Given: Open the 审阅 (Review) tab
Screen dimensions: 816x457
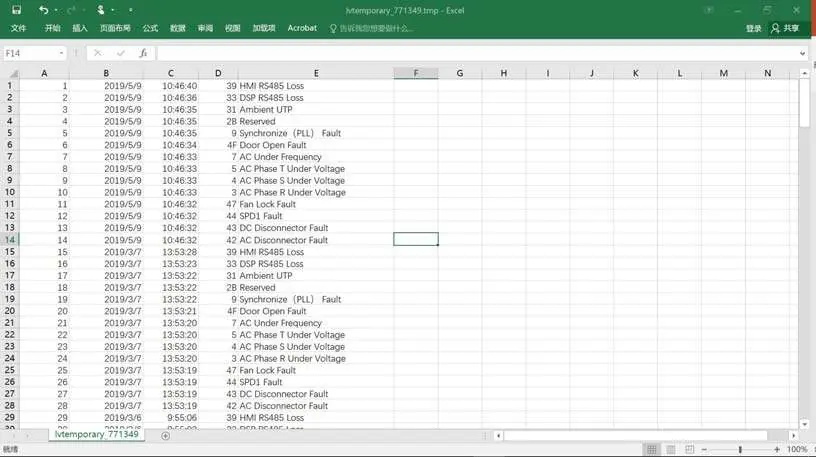Looking at the screenshot, I should (x=205, y=28).
